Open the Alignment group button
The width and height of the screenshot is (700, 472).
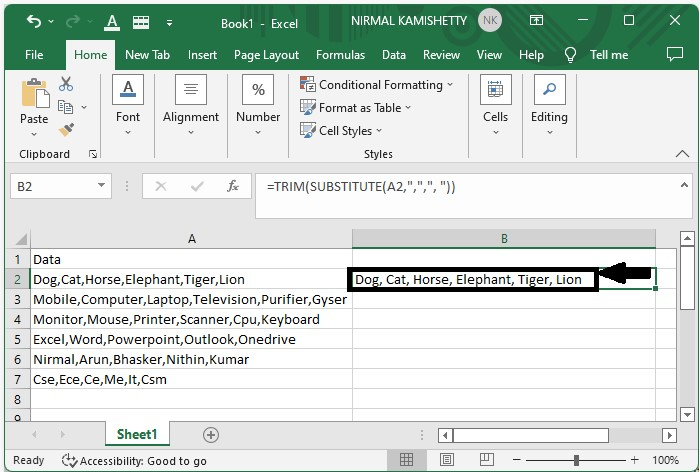191,105
